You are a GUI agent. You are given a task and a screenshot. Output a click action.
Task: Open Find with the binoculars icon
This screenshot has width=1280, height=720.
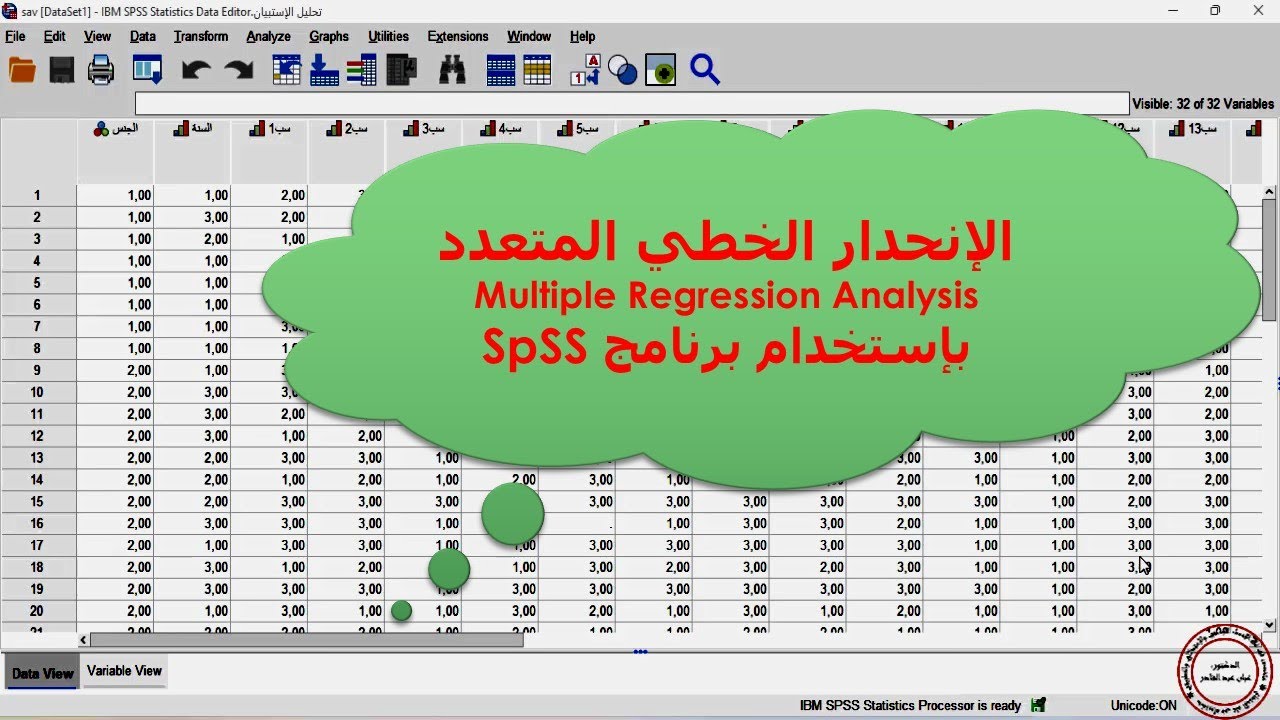pyautogui.click(x=453, y=70)
